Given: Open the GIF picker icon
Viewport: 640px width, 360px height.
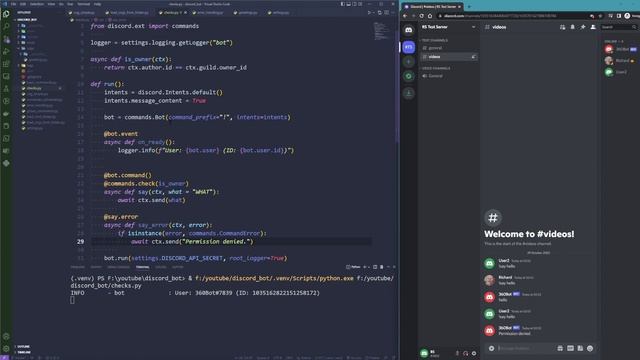Looking at the screenshot, I should (x=570, y=348).
